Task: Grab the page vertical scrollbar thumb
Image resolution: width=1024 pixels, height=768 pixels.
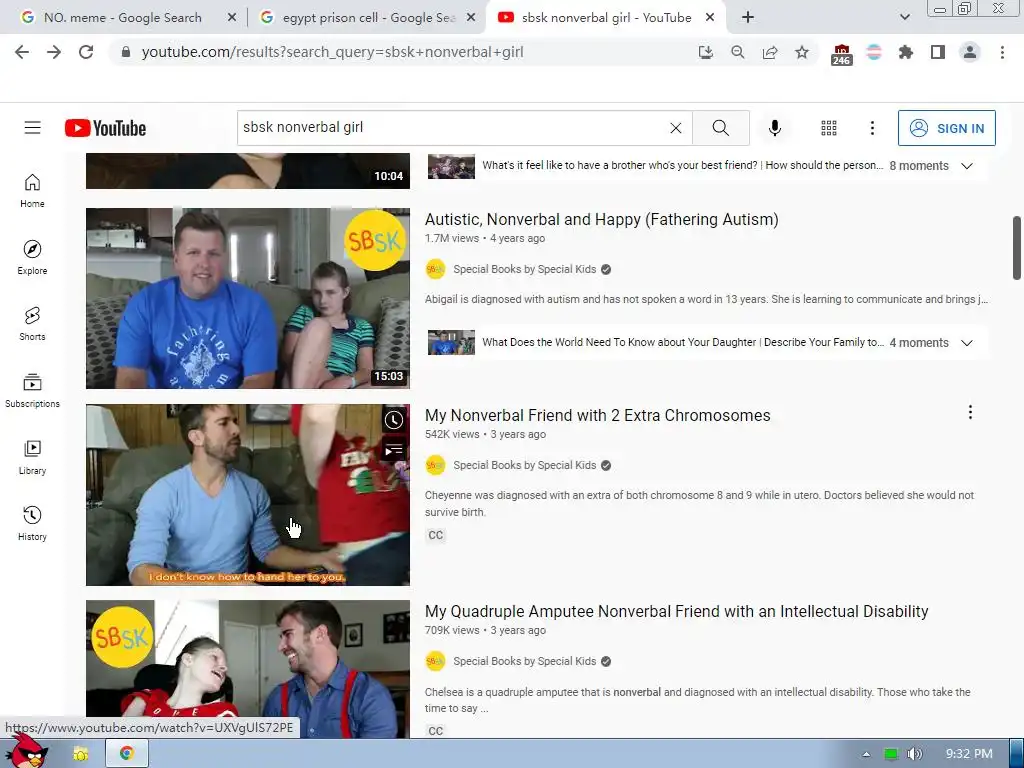Action: pyautogui.click(x=1017, y=248)
